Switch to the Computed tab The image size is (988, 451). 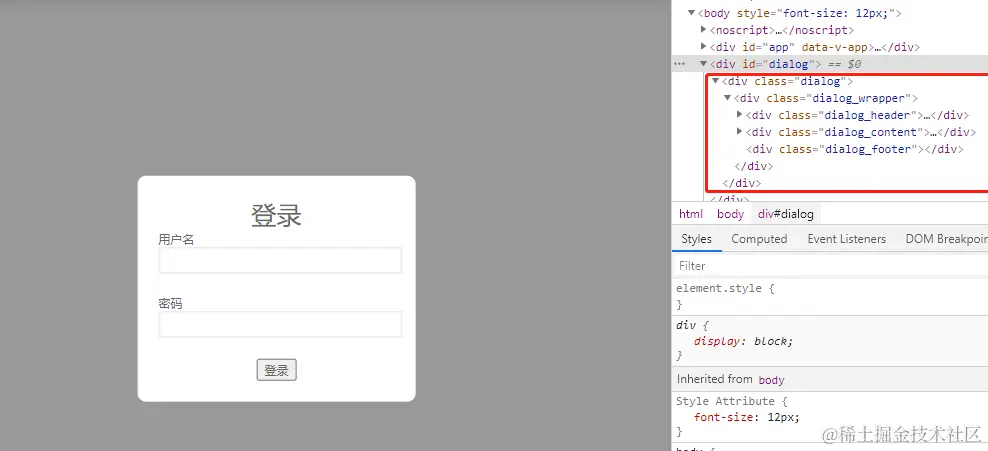click(x=759, y=239)
